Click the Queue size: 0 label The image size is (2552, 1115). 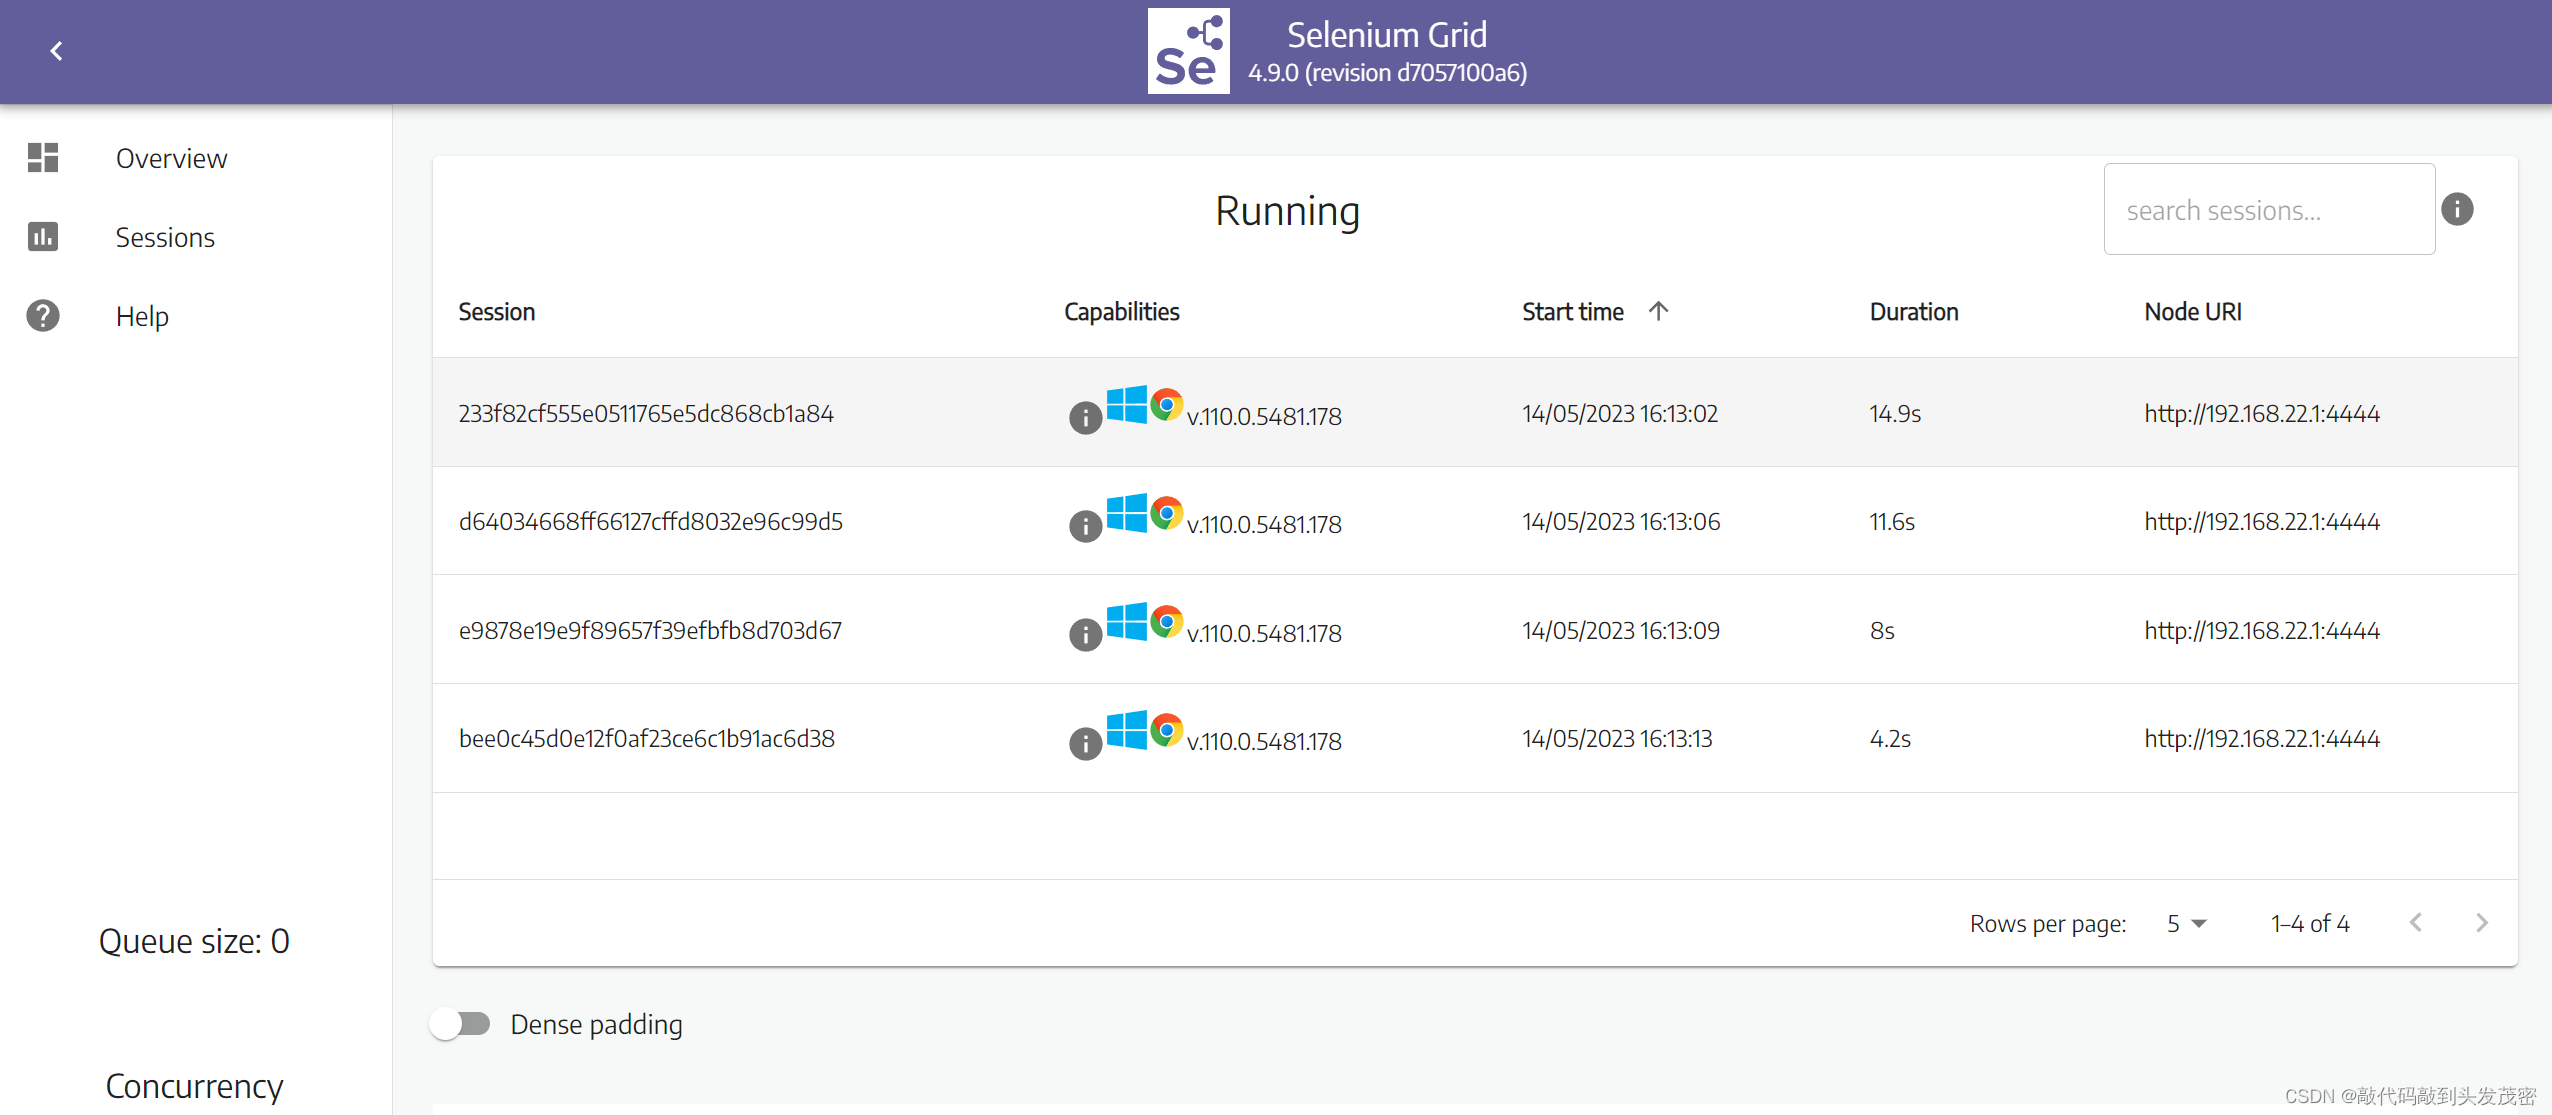pos(194,941)
